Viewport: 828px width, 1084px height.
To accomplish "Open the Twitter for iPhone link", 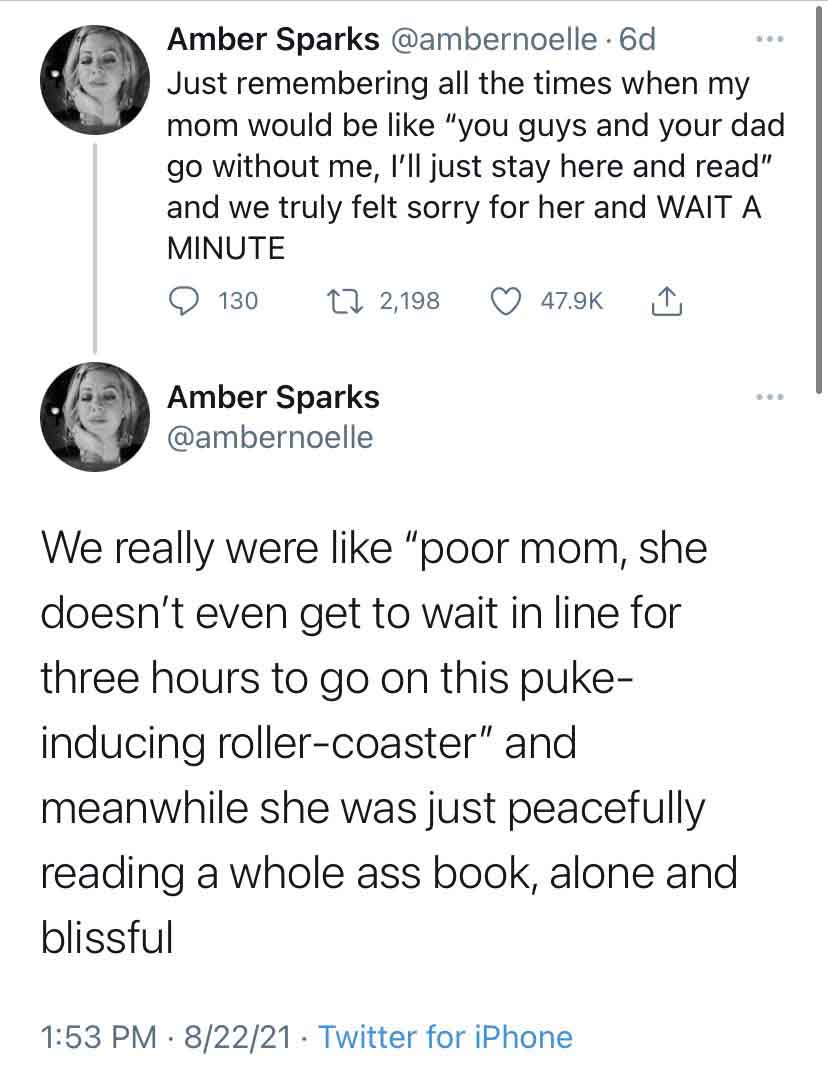I will point(445,1037).
